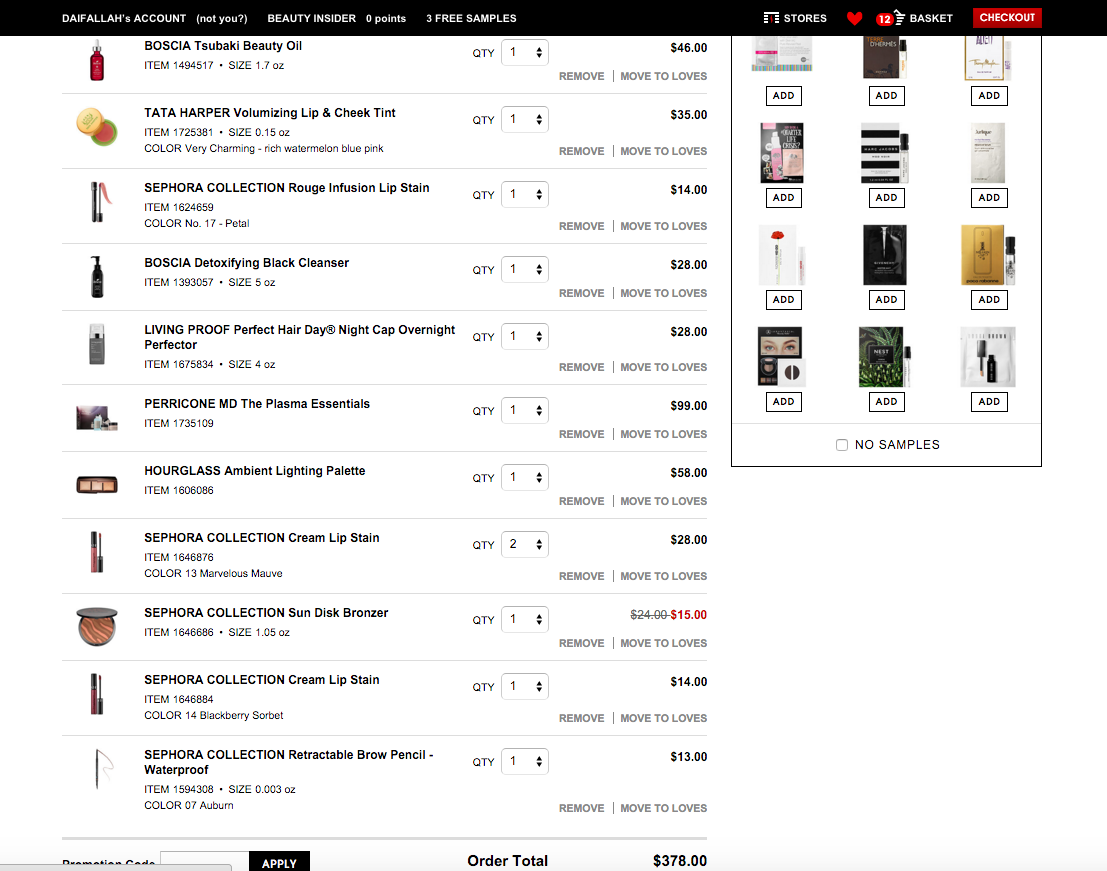The height and width of the screenshot is (871, 1107).
Task: Open the Beauty Insider menu item
Action: (x=308, y=18)
